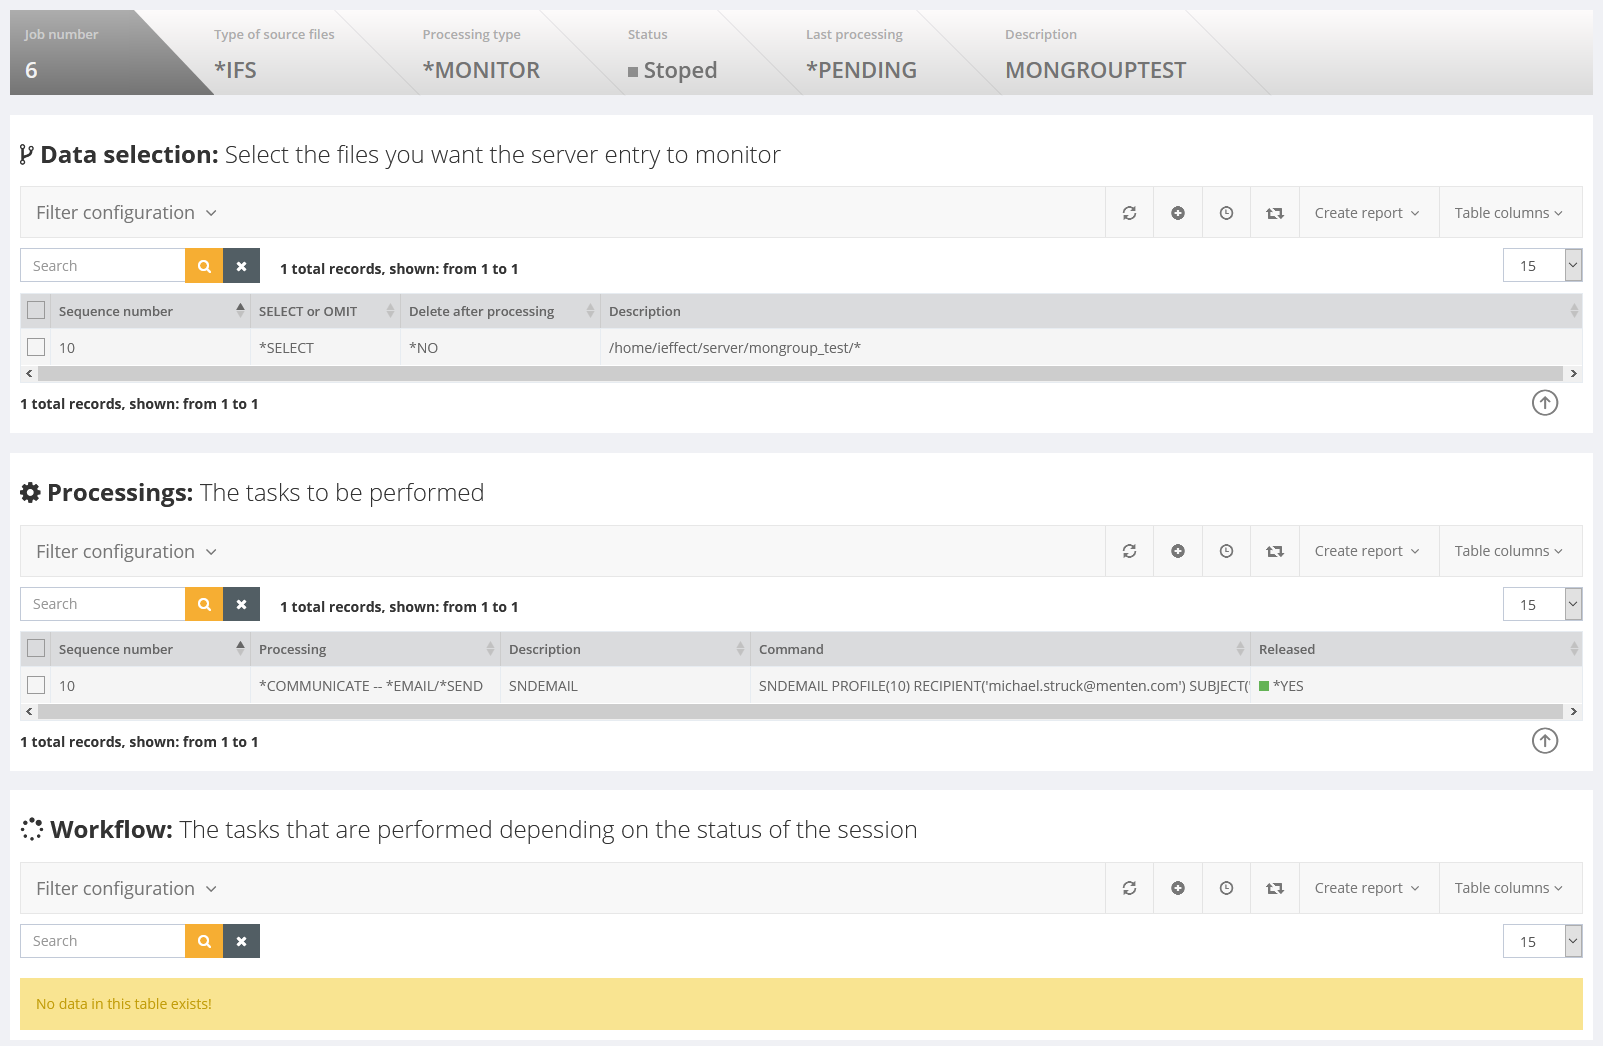Screen dimensions: 1603x1046
Task: Sort Processings by Command column
Action: click(999, 649)
